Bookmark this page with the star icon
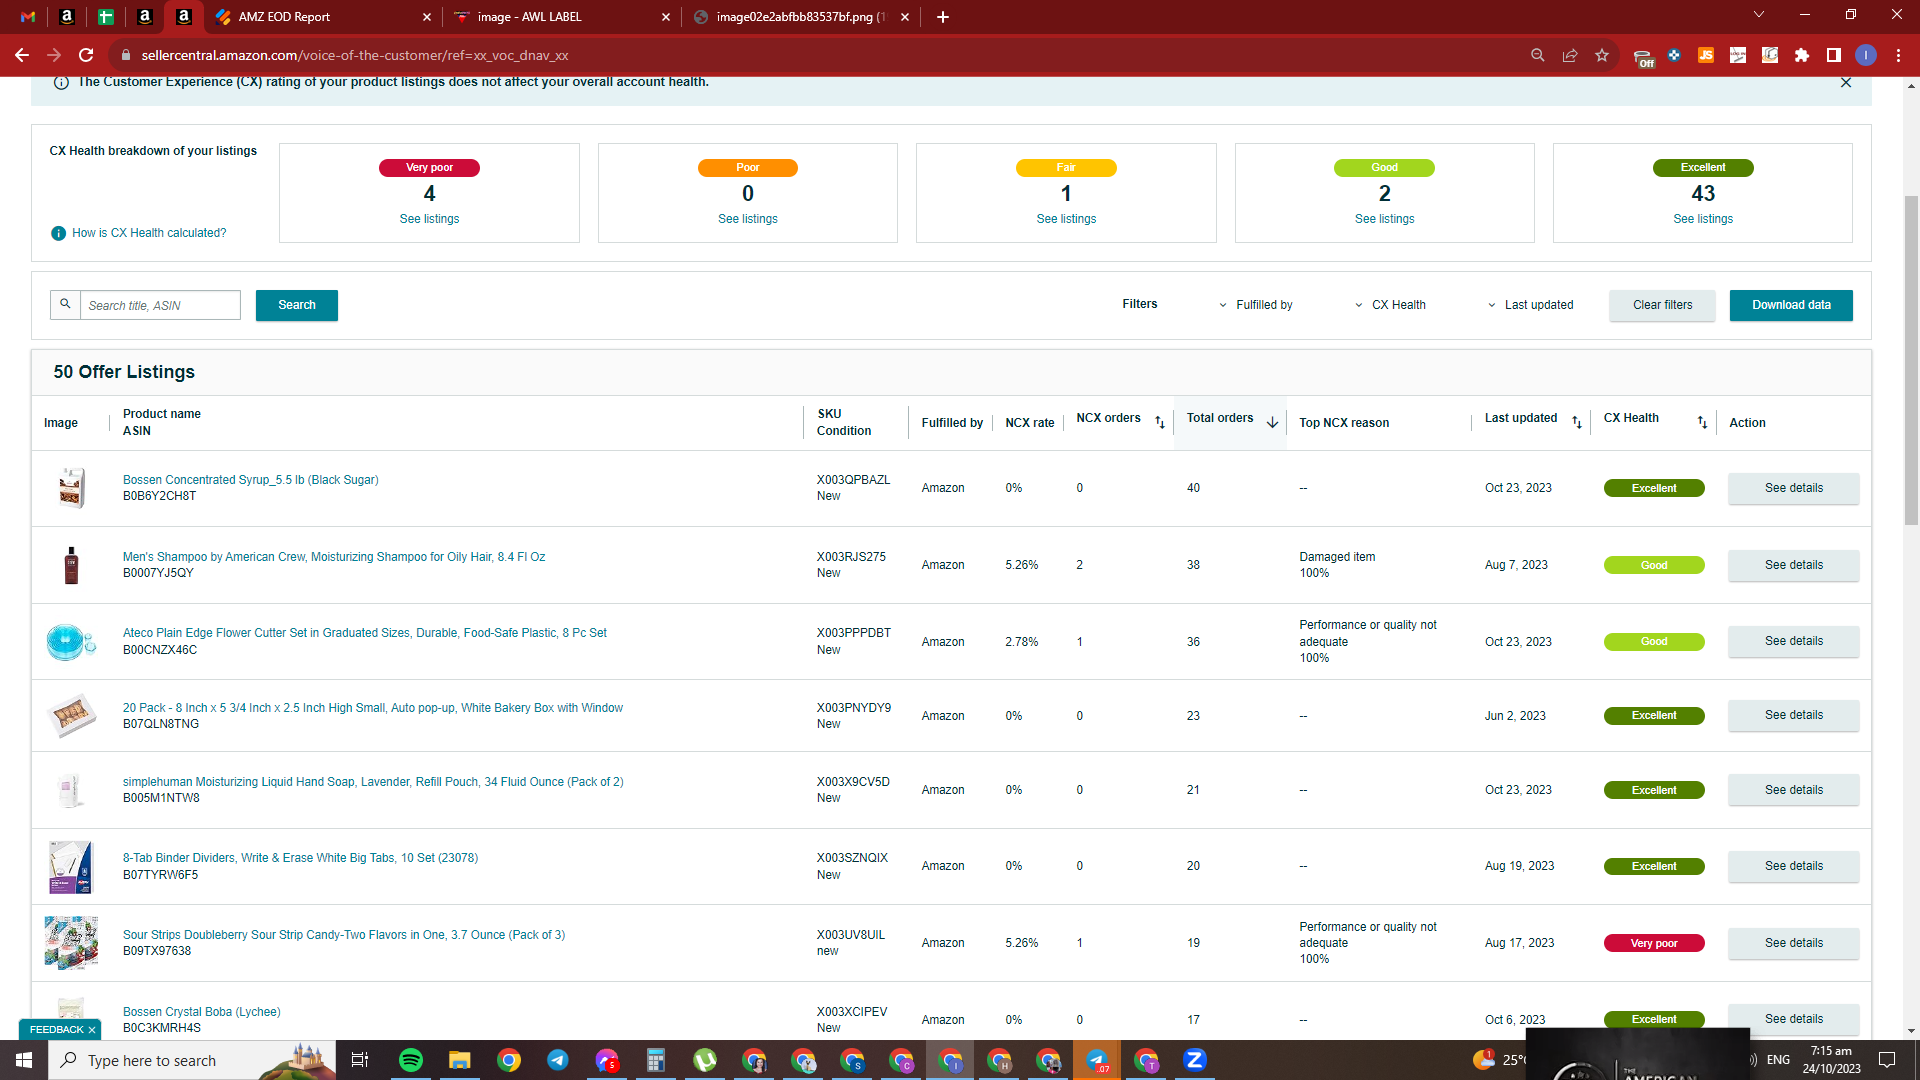This screenshot has width=1920, height=1080. 1602,55
